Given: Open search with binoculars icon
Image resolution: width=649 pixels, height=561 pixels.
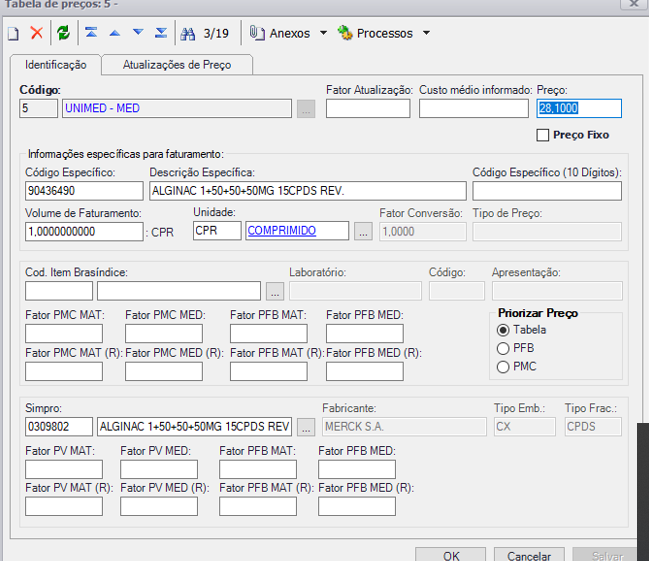Looking at the screenshot, I should click(x=187, y=34).
